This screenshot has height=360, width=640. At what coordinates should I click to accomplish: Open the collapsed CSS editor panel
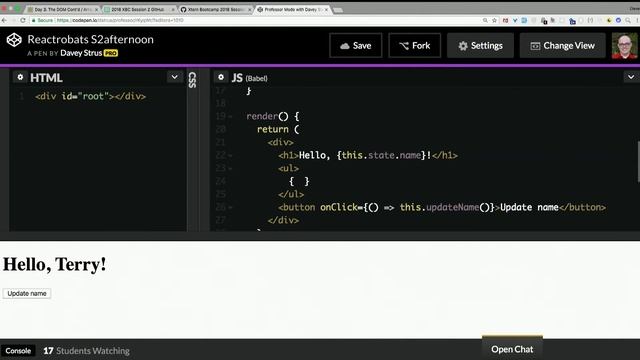192,80
